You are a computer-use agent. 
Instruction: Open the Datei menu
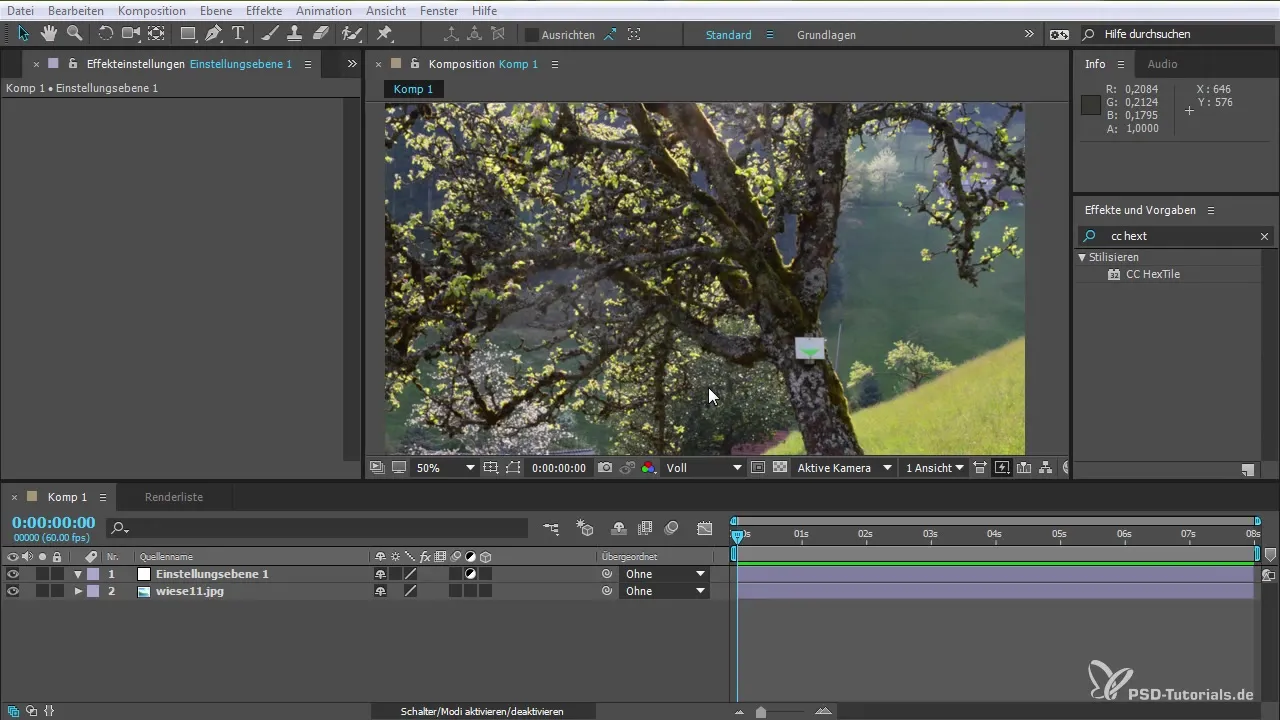click(21, 10)
